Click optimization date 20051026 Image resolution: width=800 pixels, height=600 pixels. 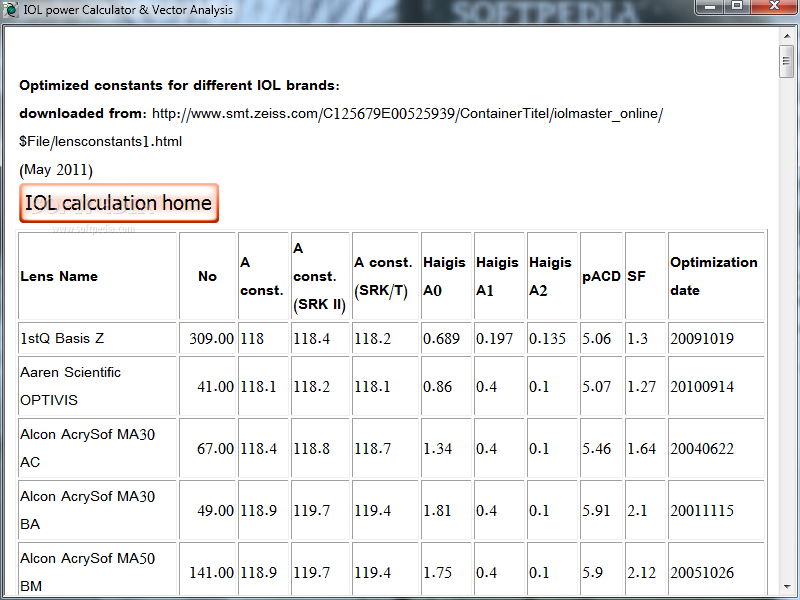coord(702,572)
